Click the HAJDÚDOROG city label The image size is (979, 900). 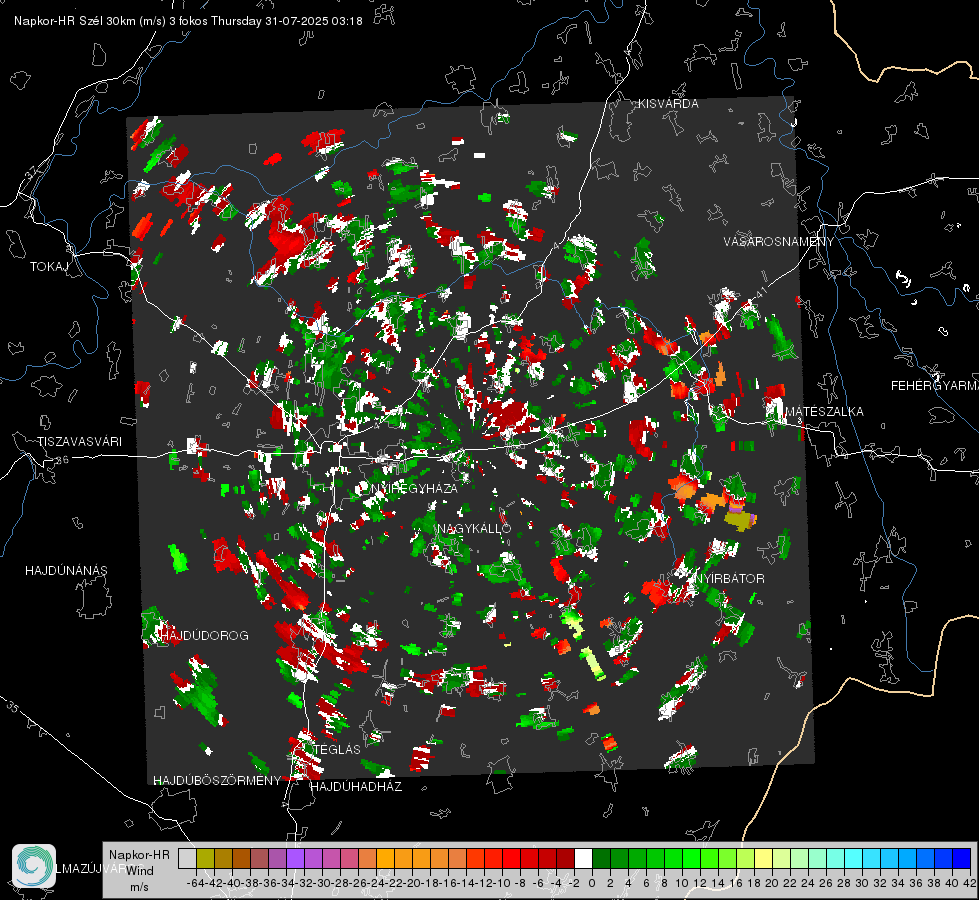click(204, 636)
